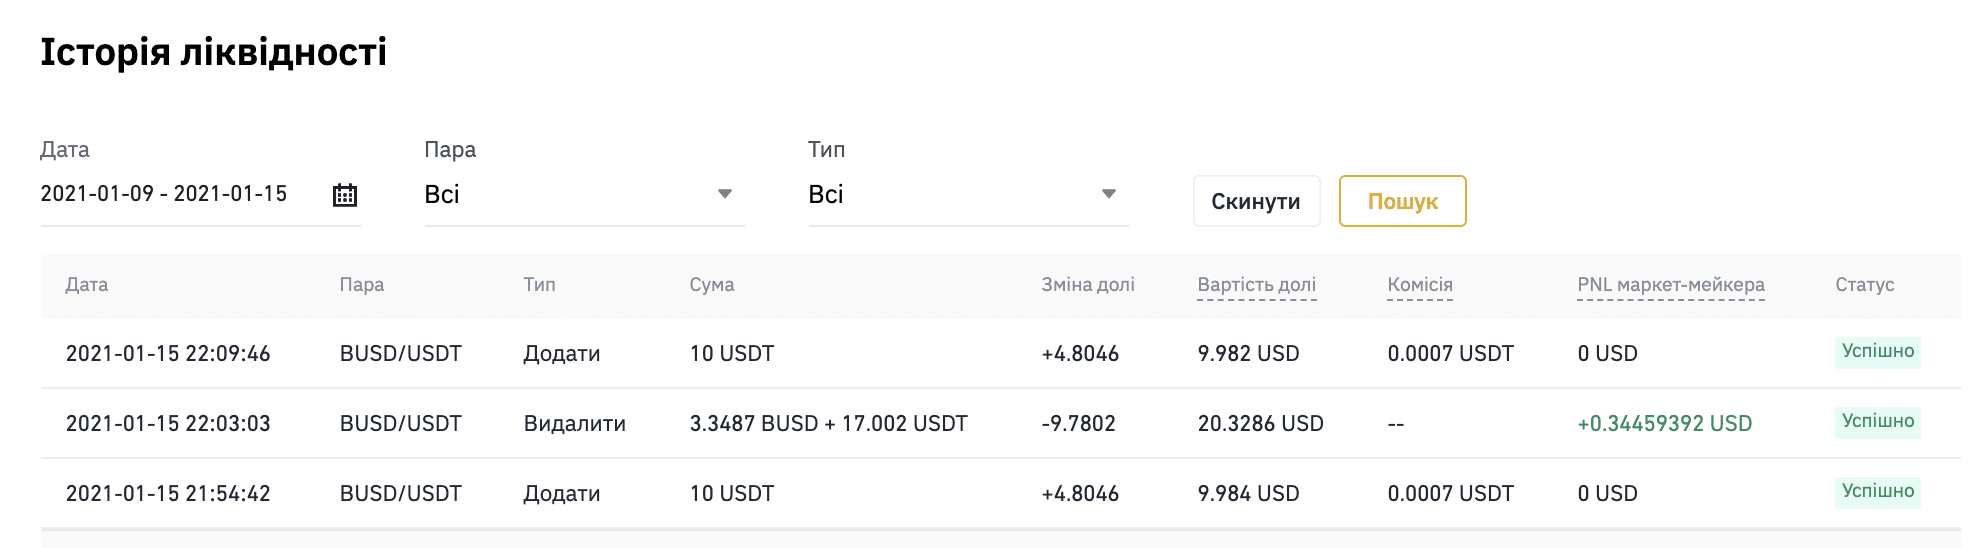Select the row dated 2021-01-15 21:54:42

[x=1000, y=493]
